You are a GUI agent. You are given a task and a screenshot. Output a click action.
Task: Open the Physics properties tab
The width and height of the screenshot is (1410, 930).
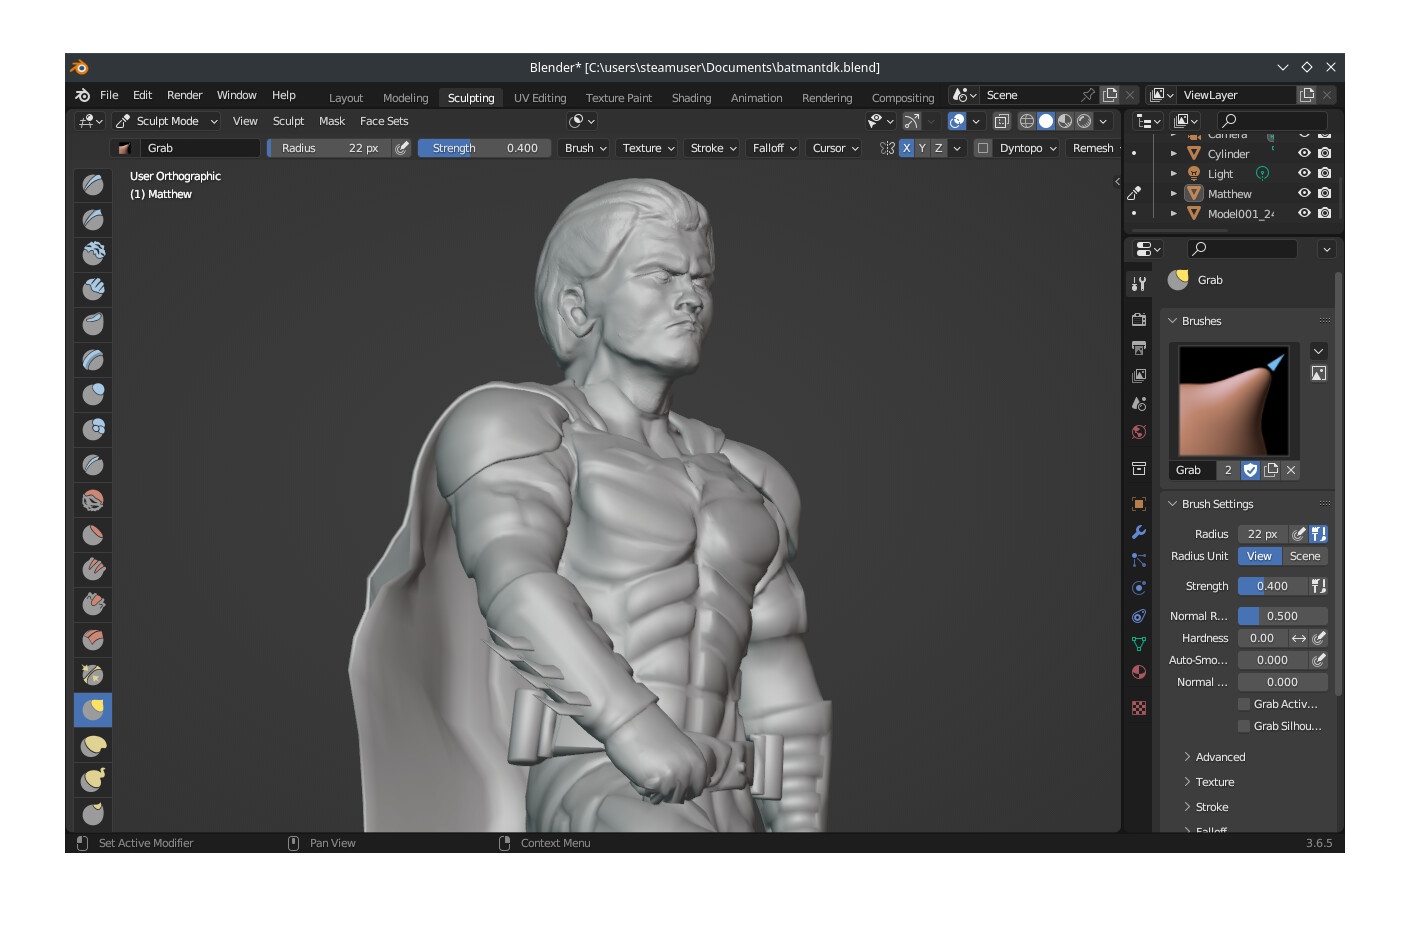pyautogui.click(x=1139, y=588)
